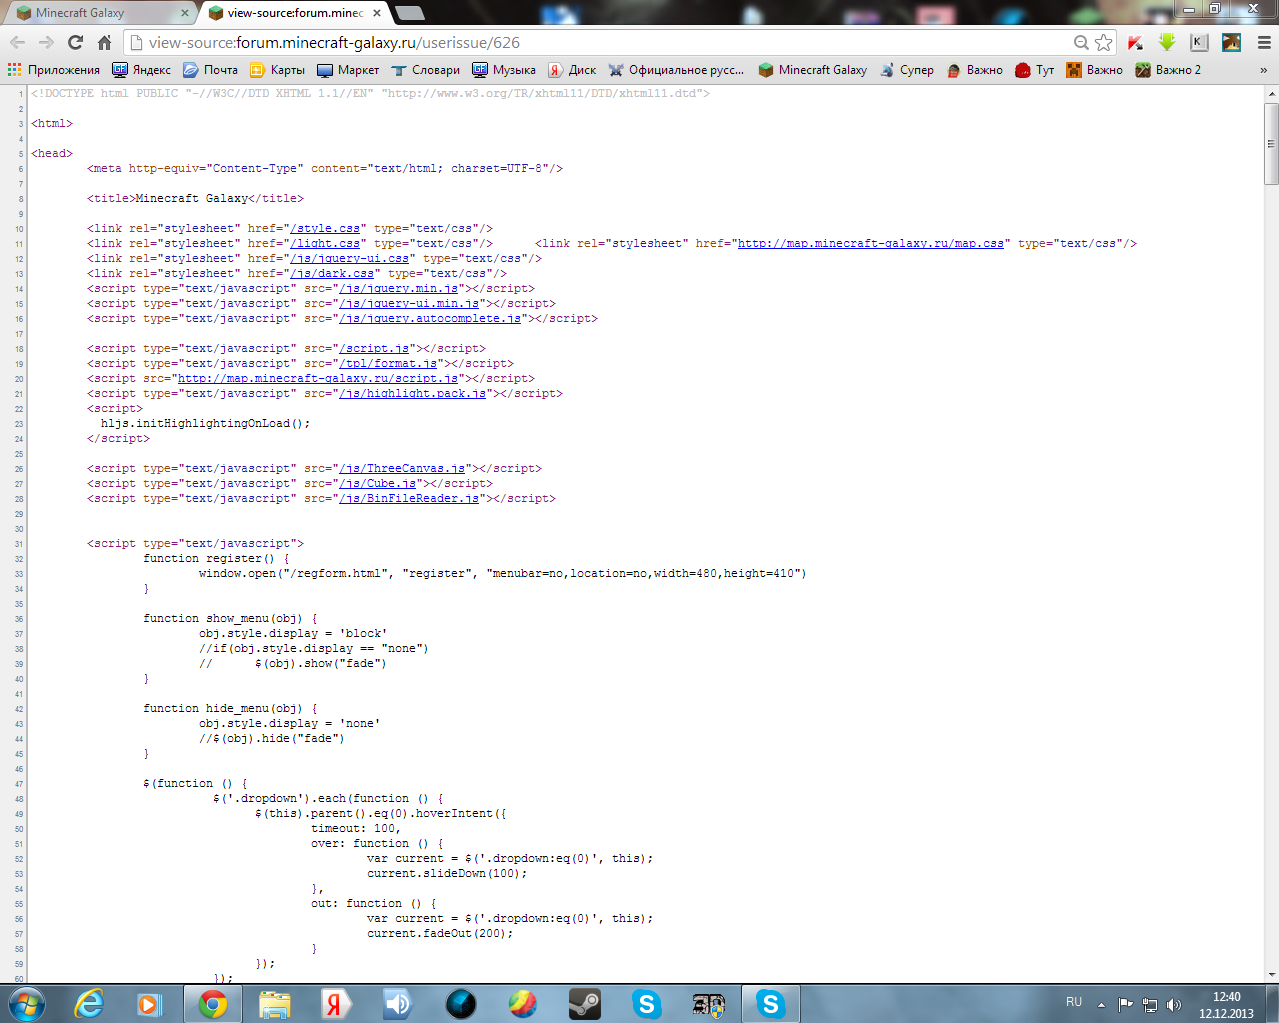Viewport: 1279px width, 1023px height.
Task: Select the view-source:forum.minec tab
Action: 290,13
